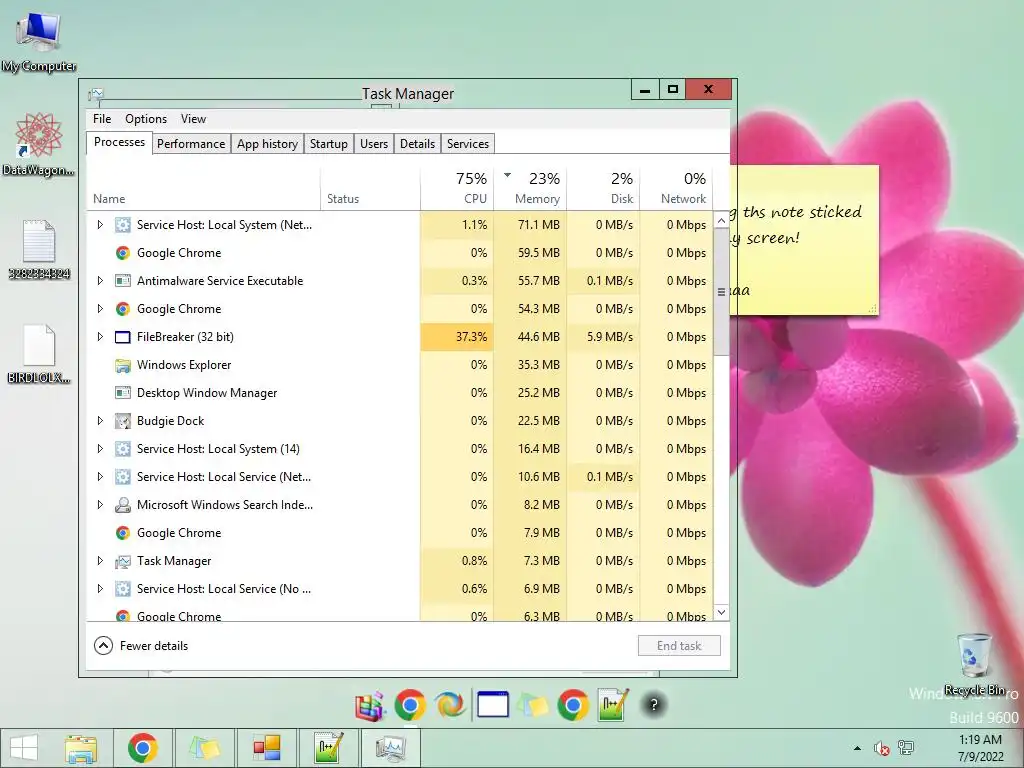This screenshot has width=1024, height=768.
Task: Expand the Task Manager process row
Action: 100,561
